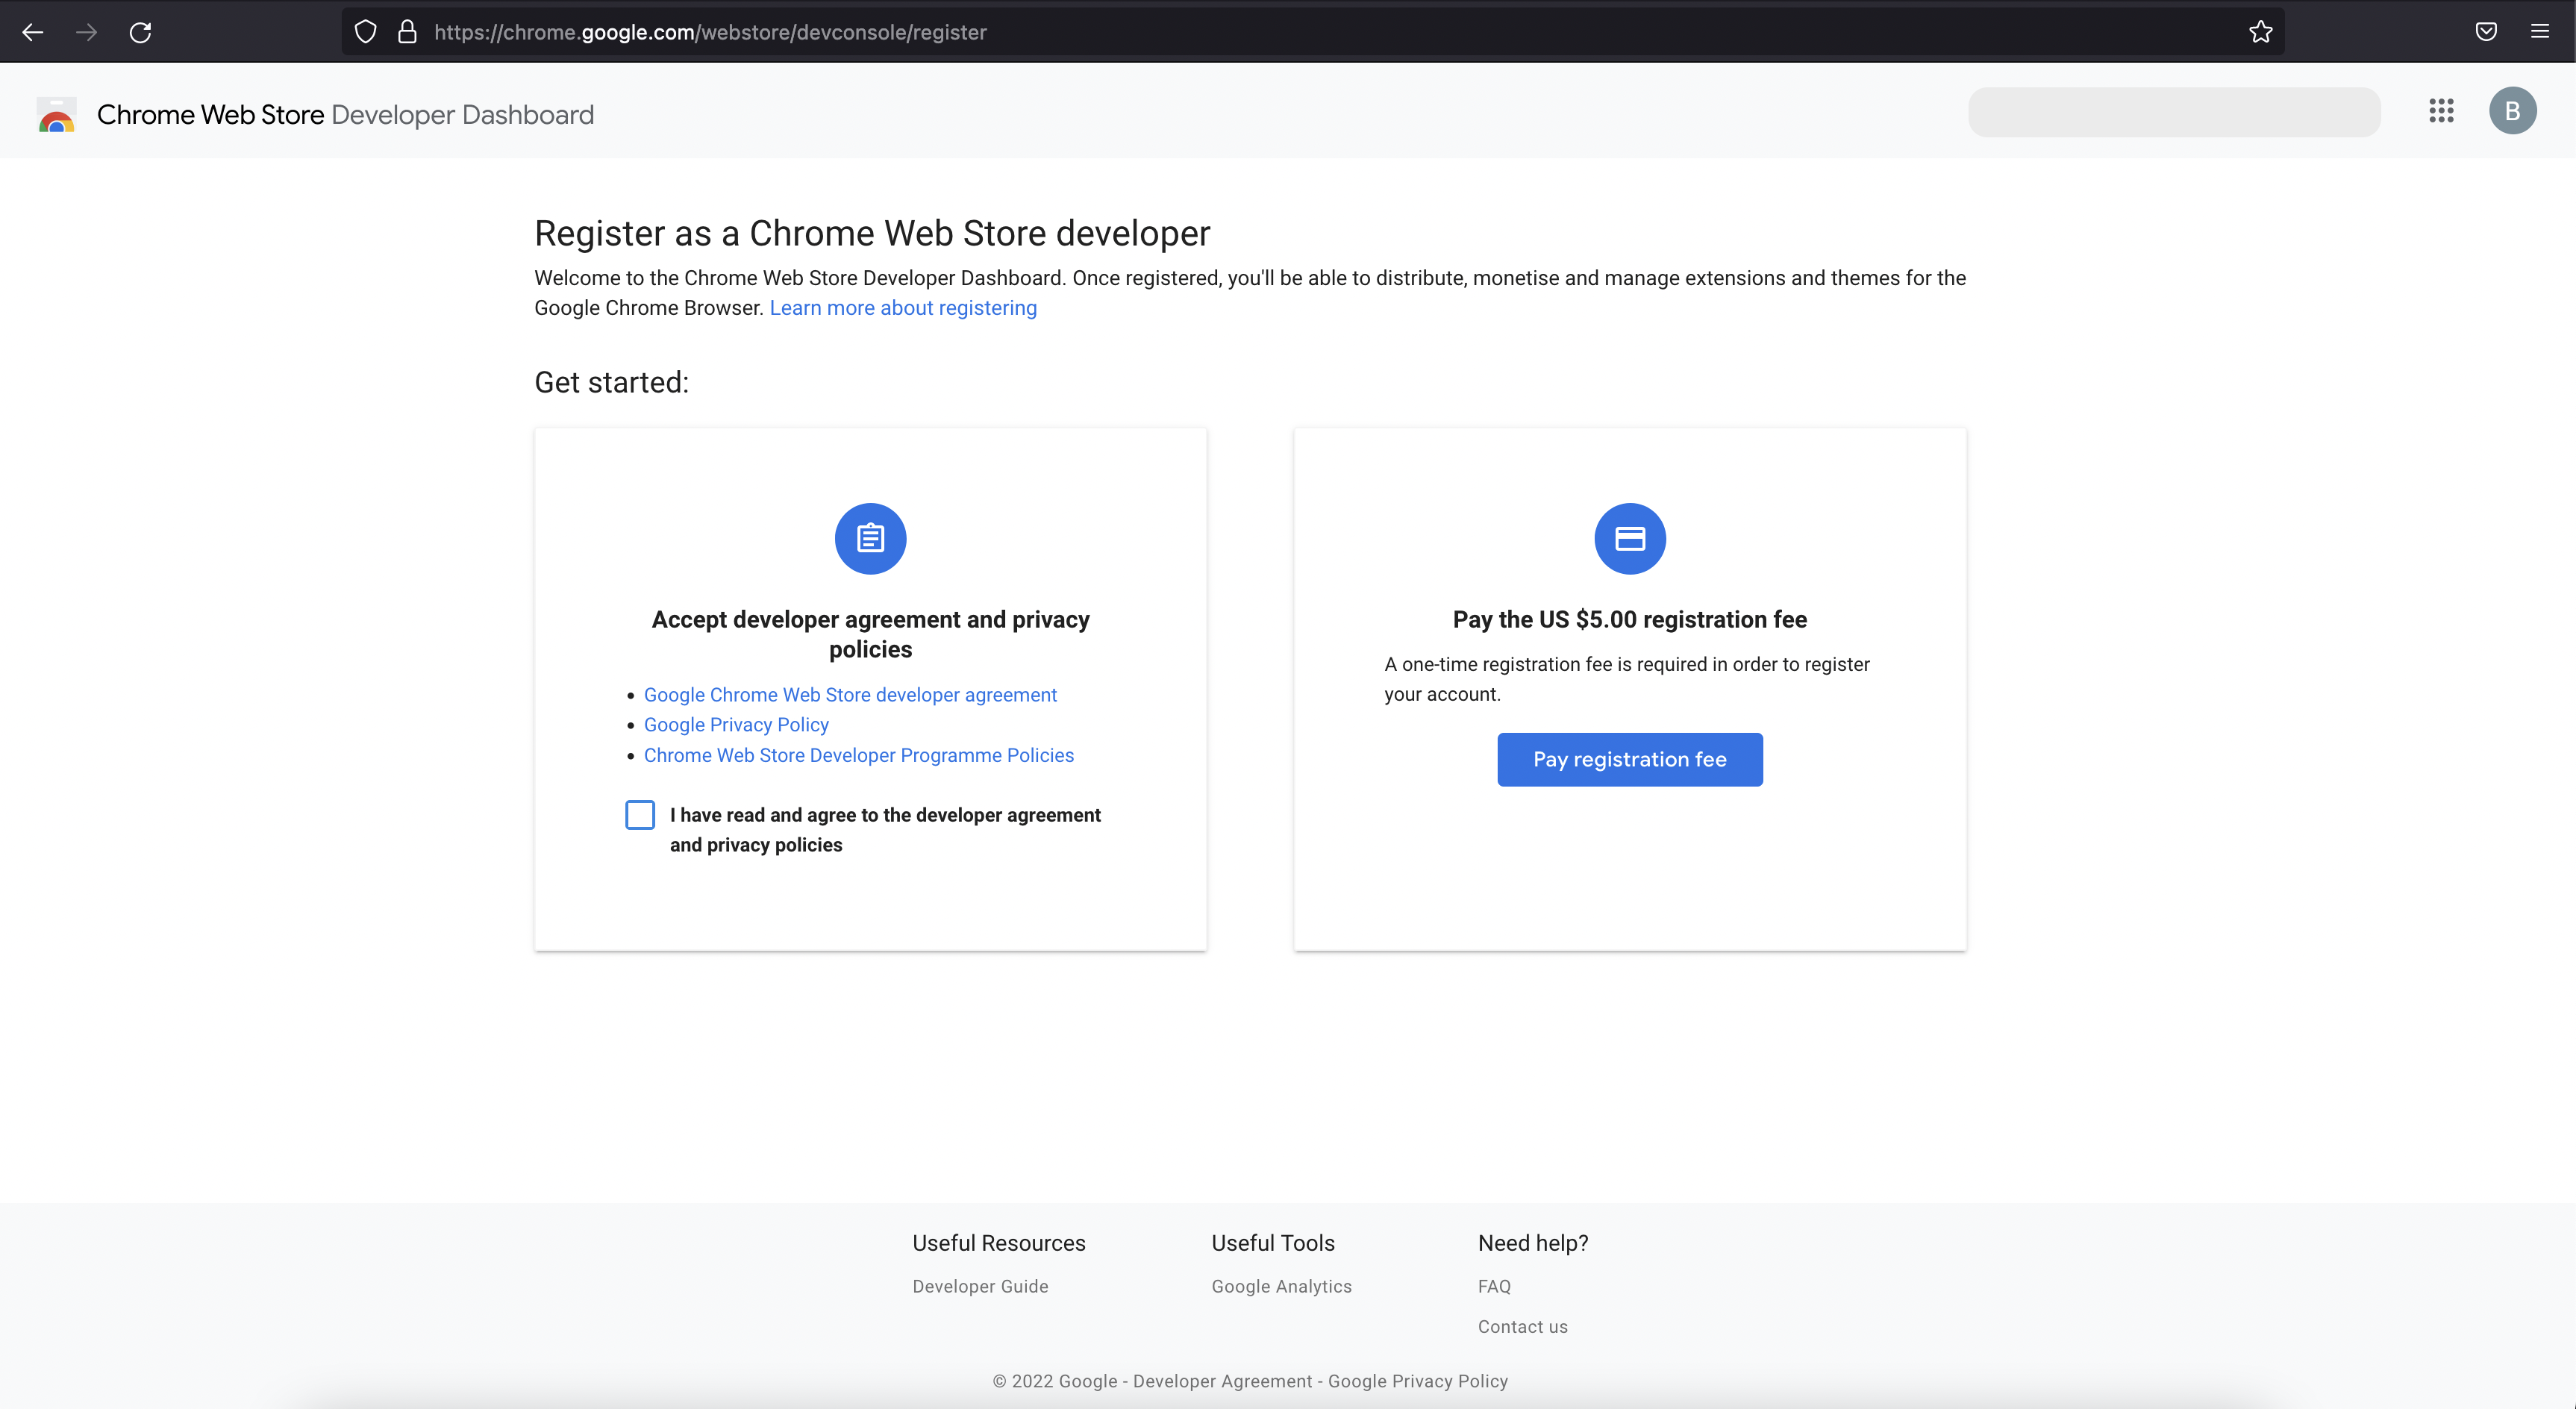Open Chrome Web Store Developer Programme Policies
Image resolution: width=2576 pixels, height=1409 pixels.
pyautogui.click(x=858, y=756)
